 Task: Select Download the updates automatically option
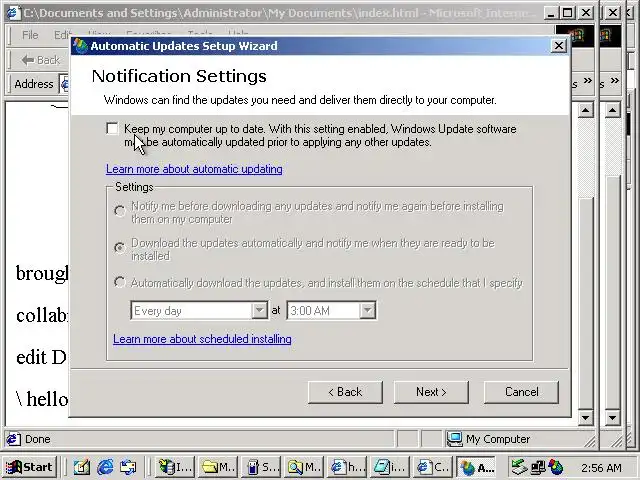tap(120, 247)
